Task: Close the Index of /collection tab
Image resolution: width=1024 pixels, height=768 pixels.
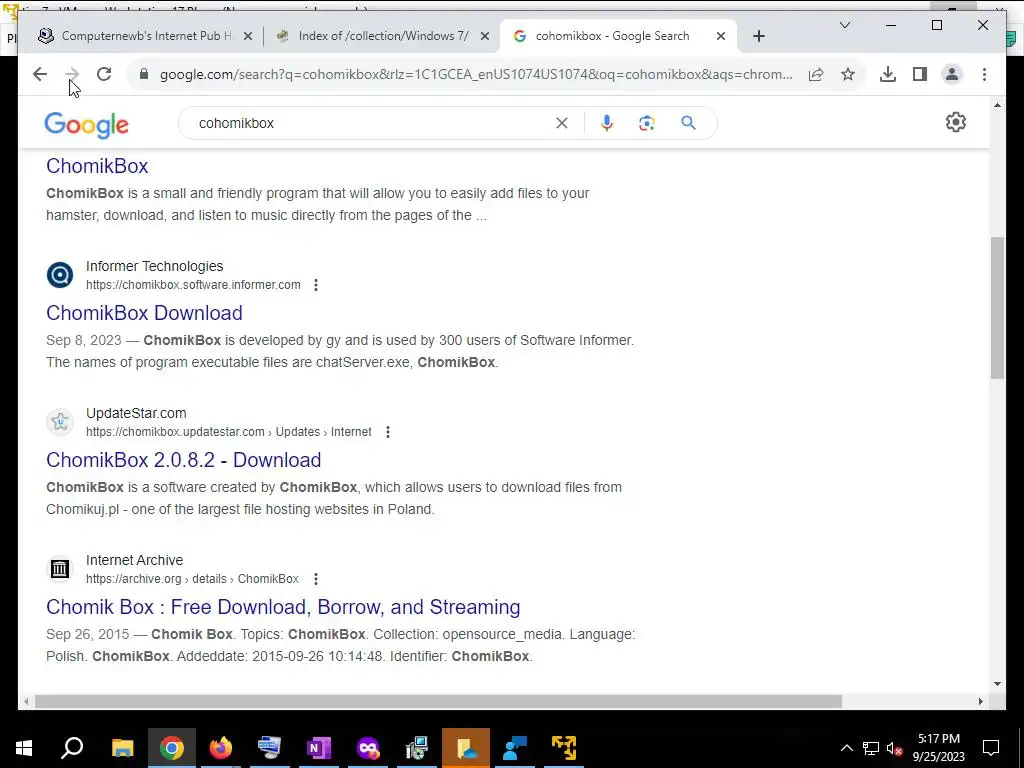Action: click(485, 37)
